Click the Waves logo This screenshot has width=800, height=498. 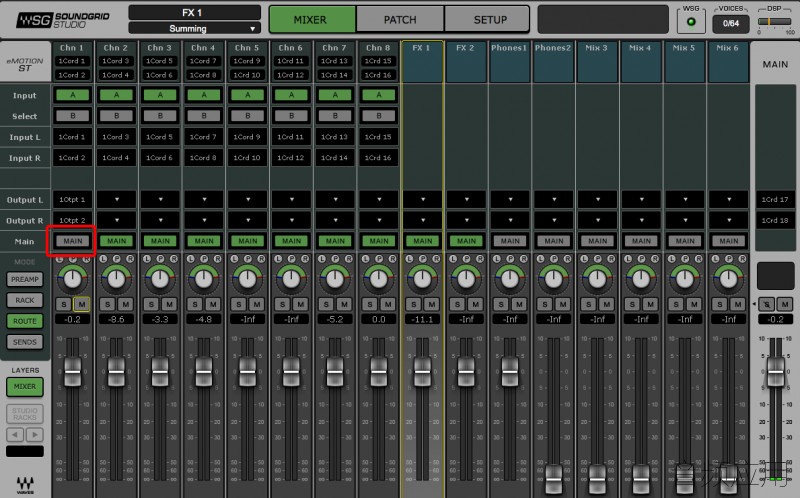tap(25, 484)
